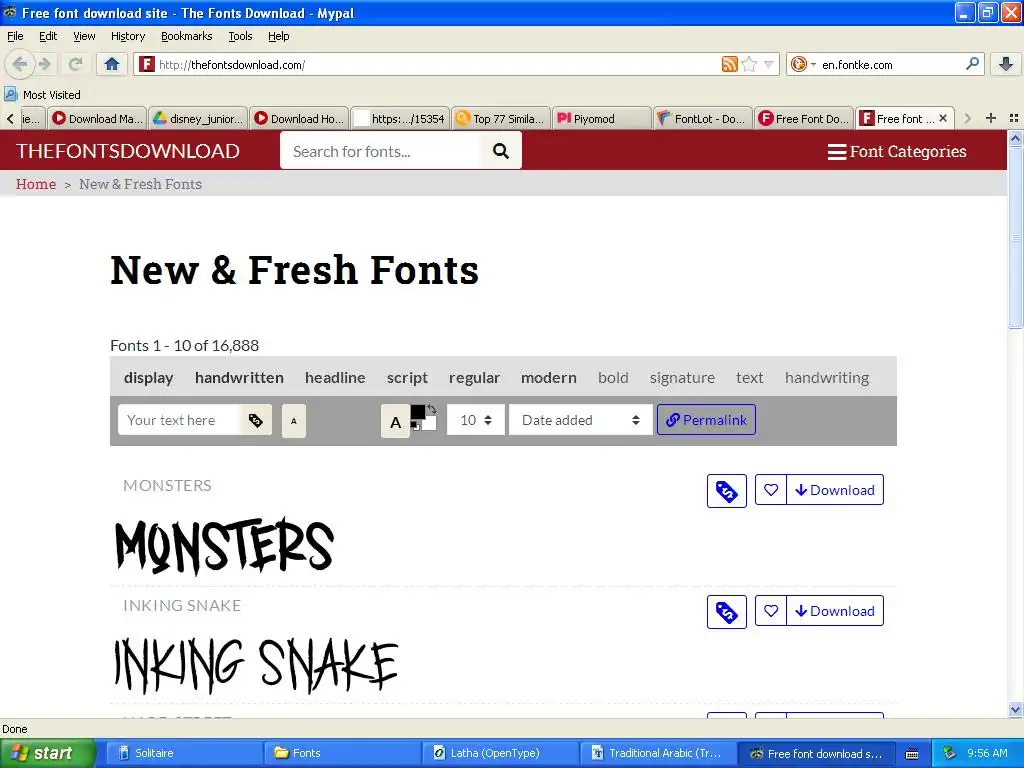Image resolution: width=1024 pixels, height=768 pixels.
Task: Click the browser forward arrow
Action: pos(45,64)
